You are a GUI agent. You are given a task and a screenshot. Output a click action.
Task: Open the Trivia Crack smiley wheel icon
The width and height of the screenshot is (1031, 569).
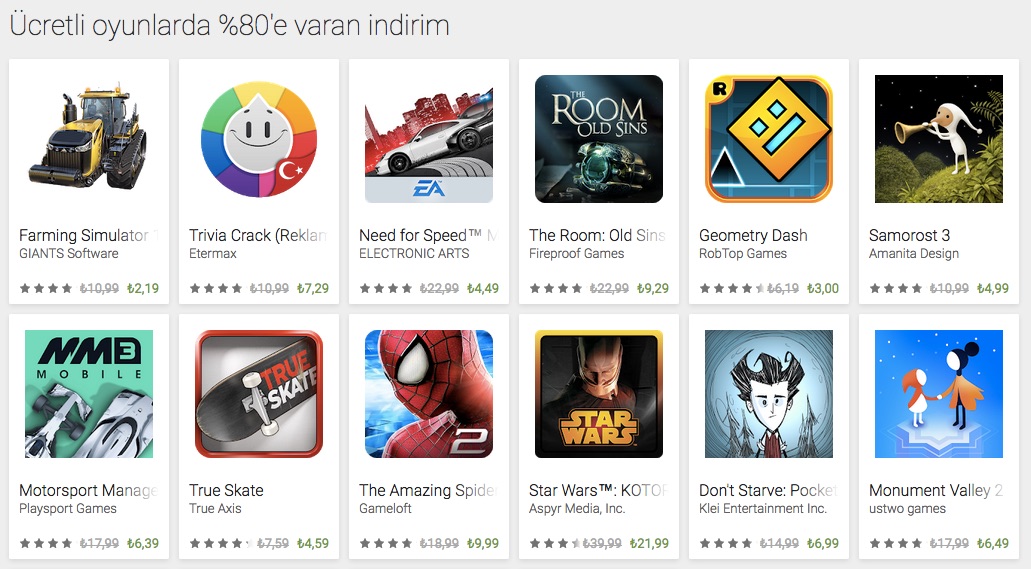coord(259,139)
